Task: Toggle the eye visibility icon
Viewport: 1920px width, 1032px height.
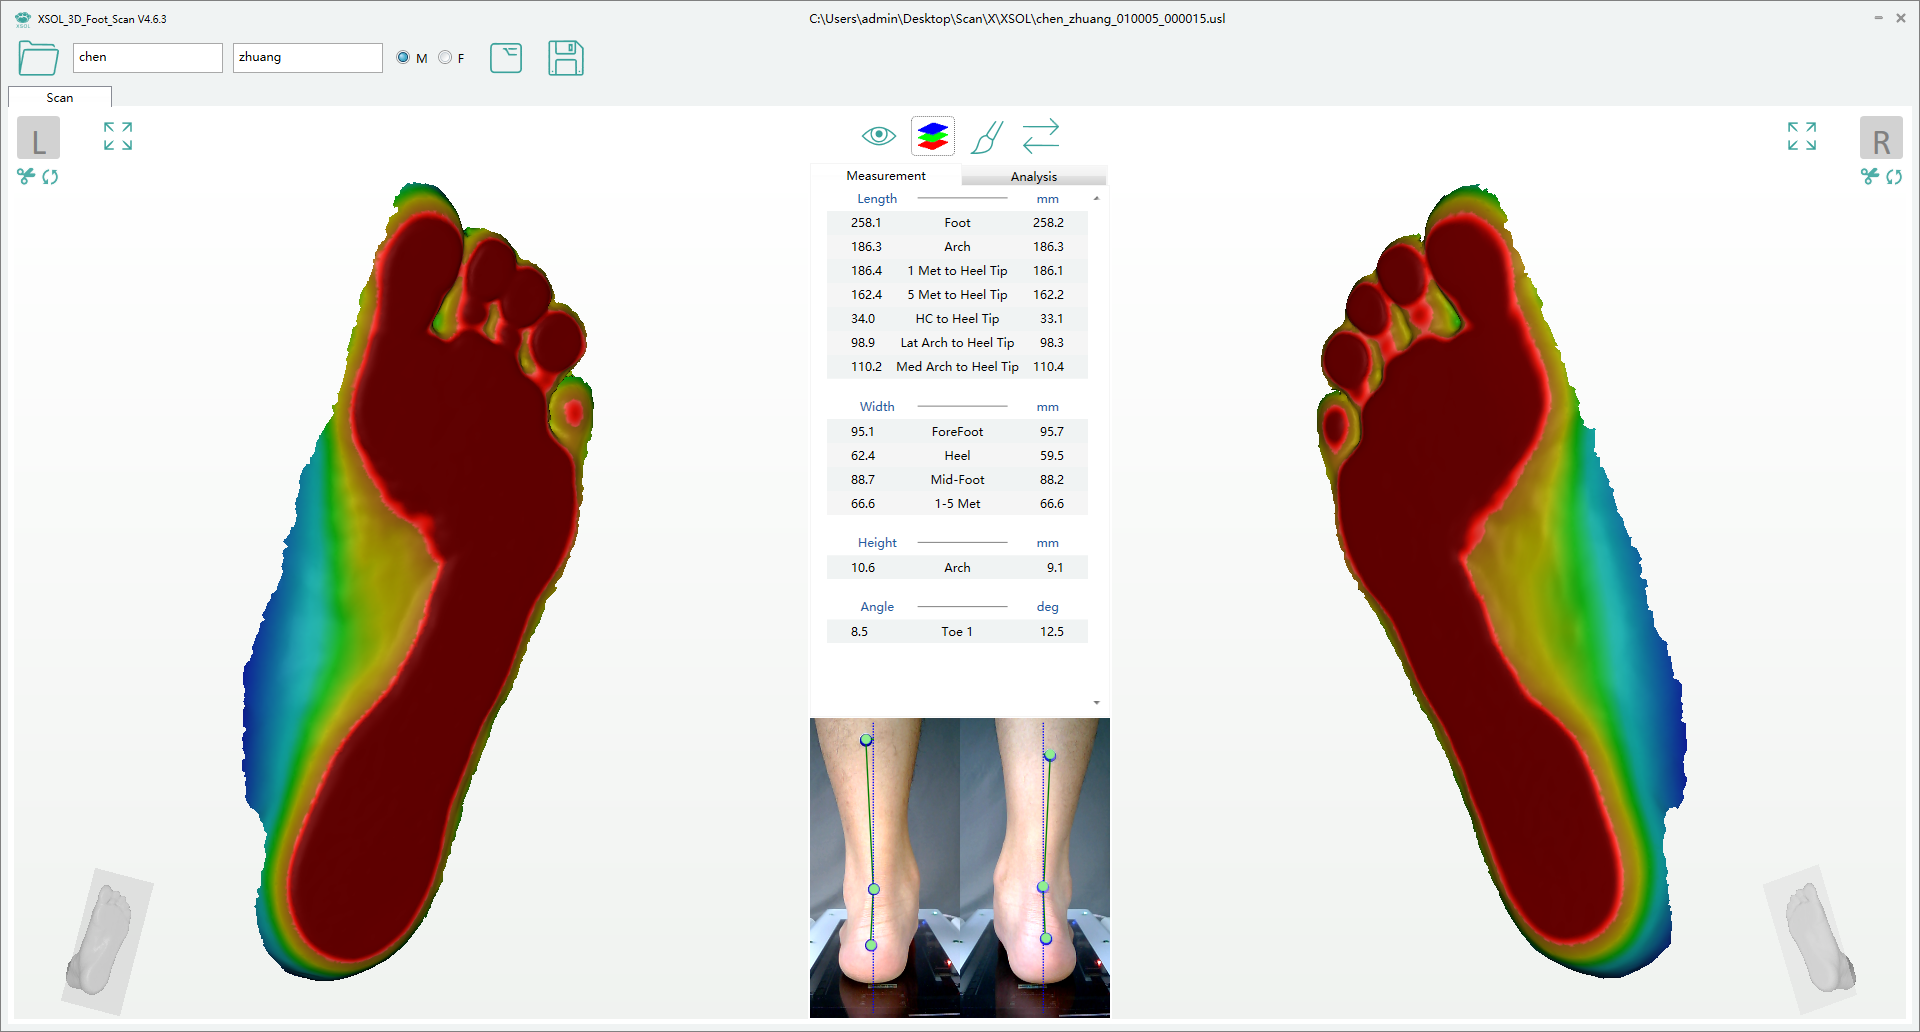Action: (x=878, y=136)
